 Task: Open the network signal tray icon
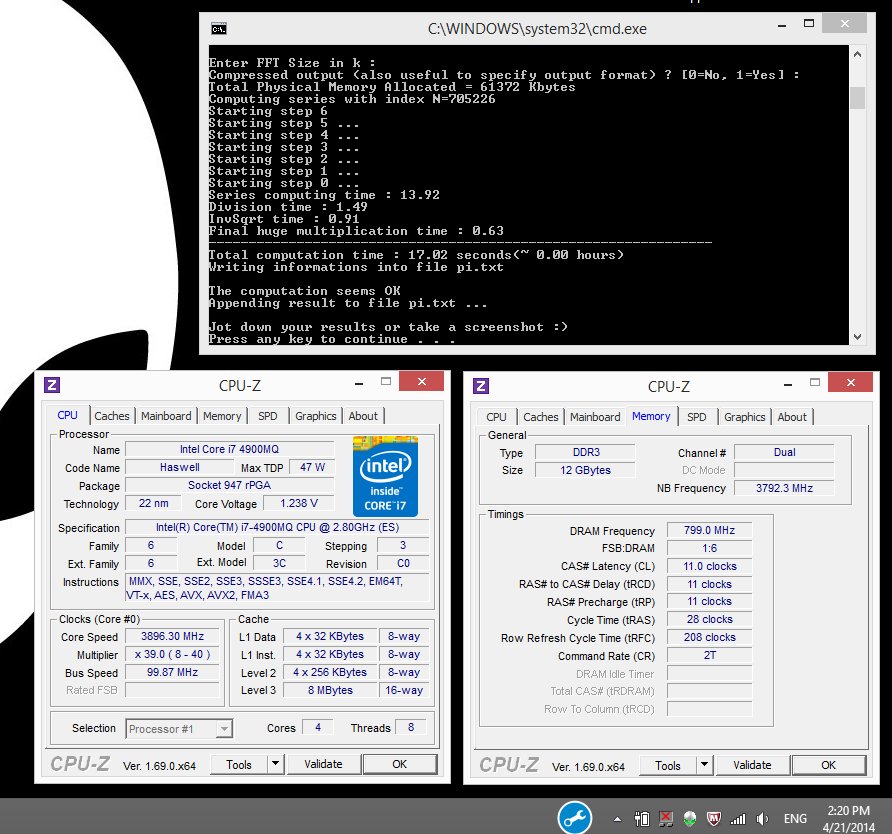738,819
